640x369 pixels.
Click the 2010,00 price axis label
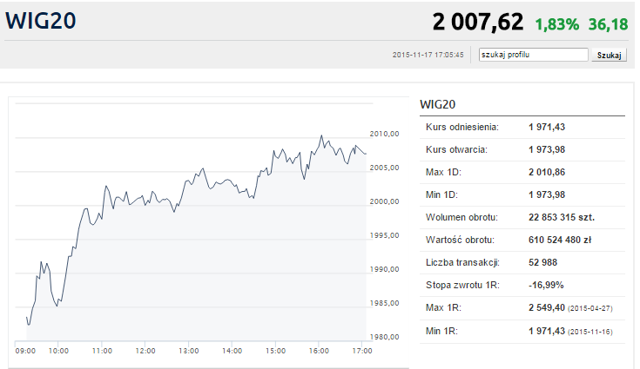tap(384, 134)
